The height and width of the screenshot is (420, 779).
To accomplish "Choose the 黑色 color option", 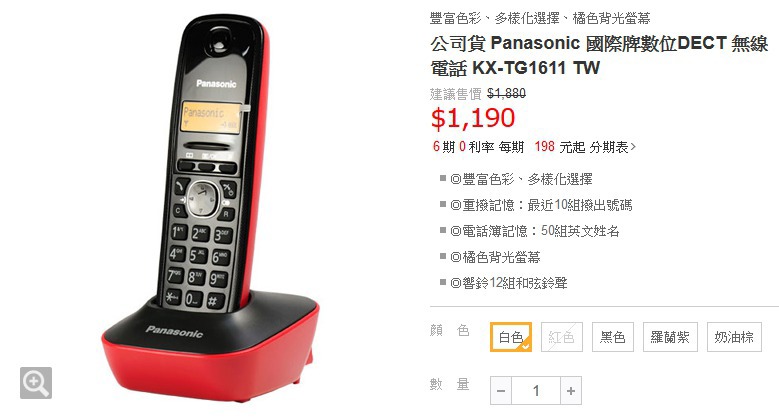I will click(613, 337).
